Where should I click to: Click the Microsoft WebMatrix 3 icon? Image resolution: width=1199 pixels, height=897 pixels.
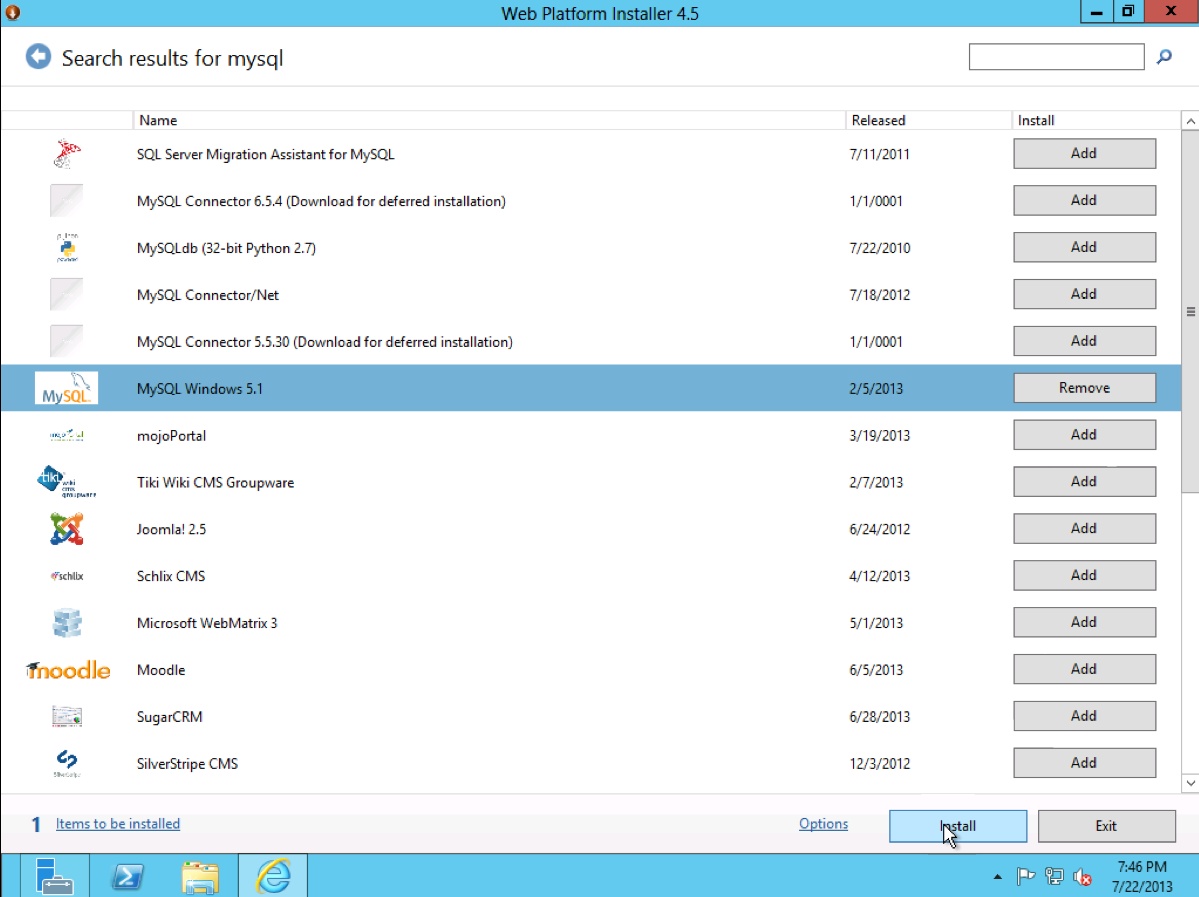pos(67,622)
